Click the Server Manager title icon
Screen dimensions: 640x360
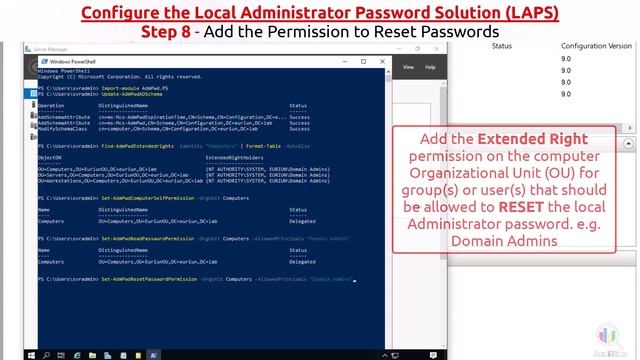click(x=28, y=49)
